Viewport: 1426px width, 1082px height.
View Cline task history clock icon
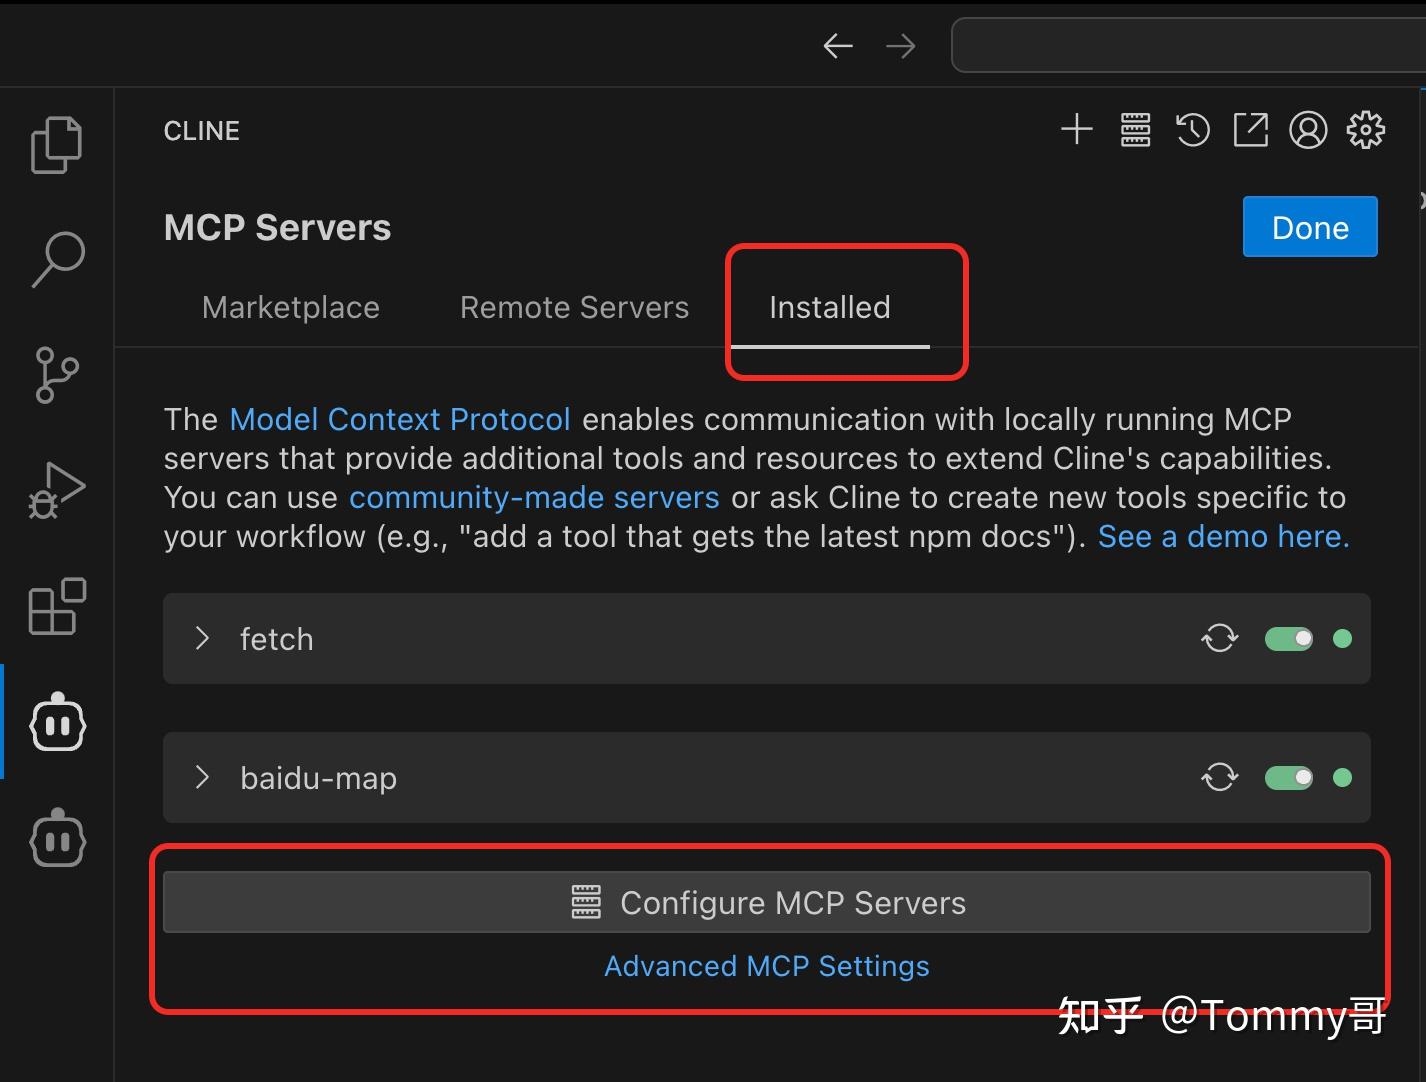click(x=1192, y=129)
